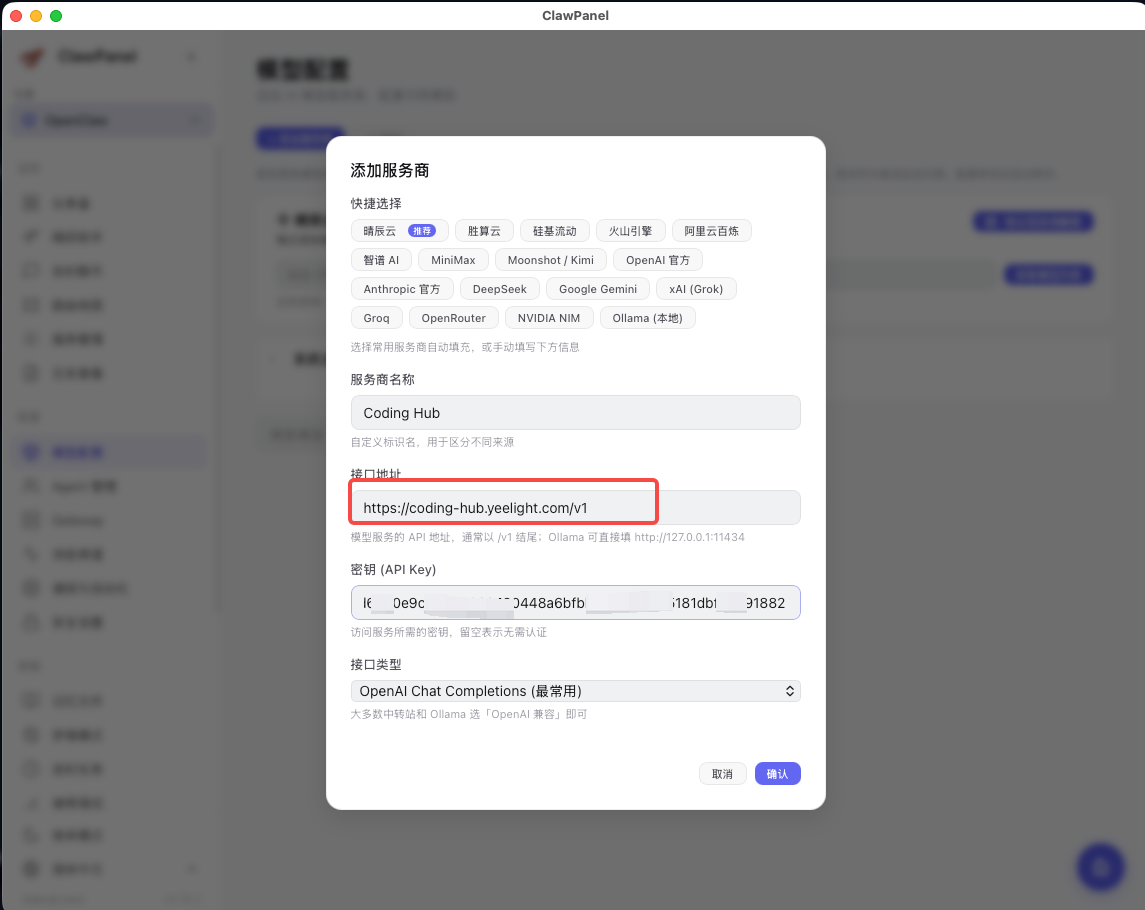
Task: Choose the 胜算云 quick-select provider
Action: point(484,231)
